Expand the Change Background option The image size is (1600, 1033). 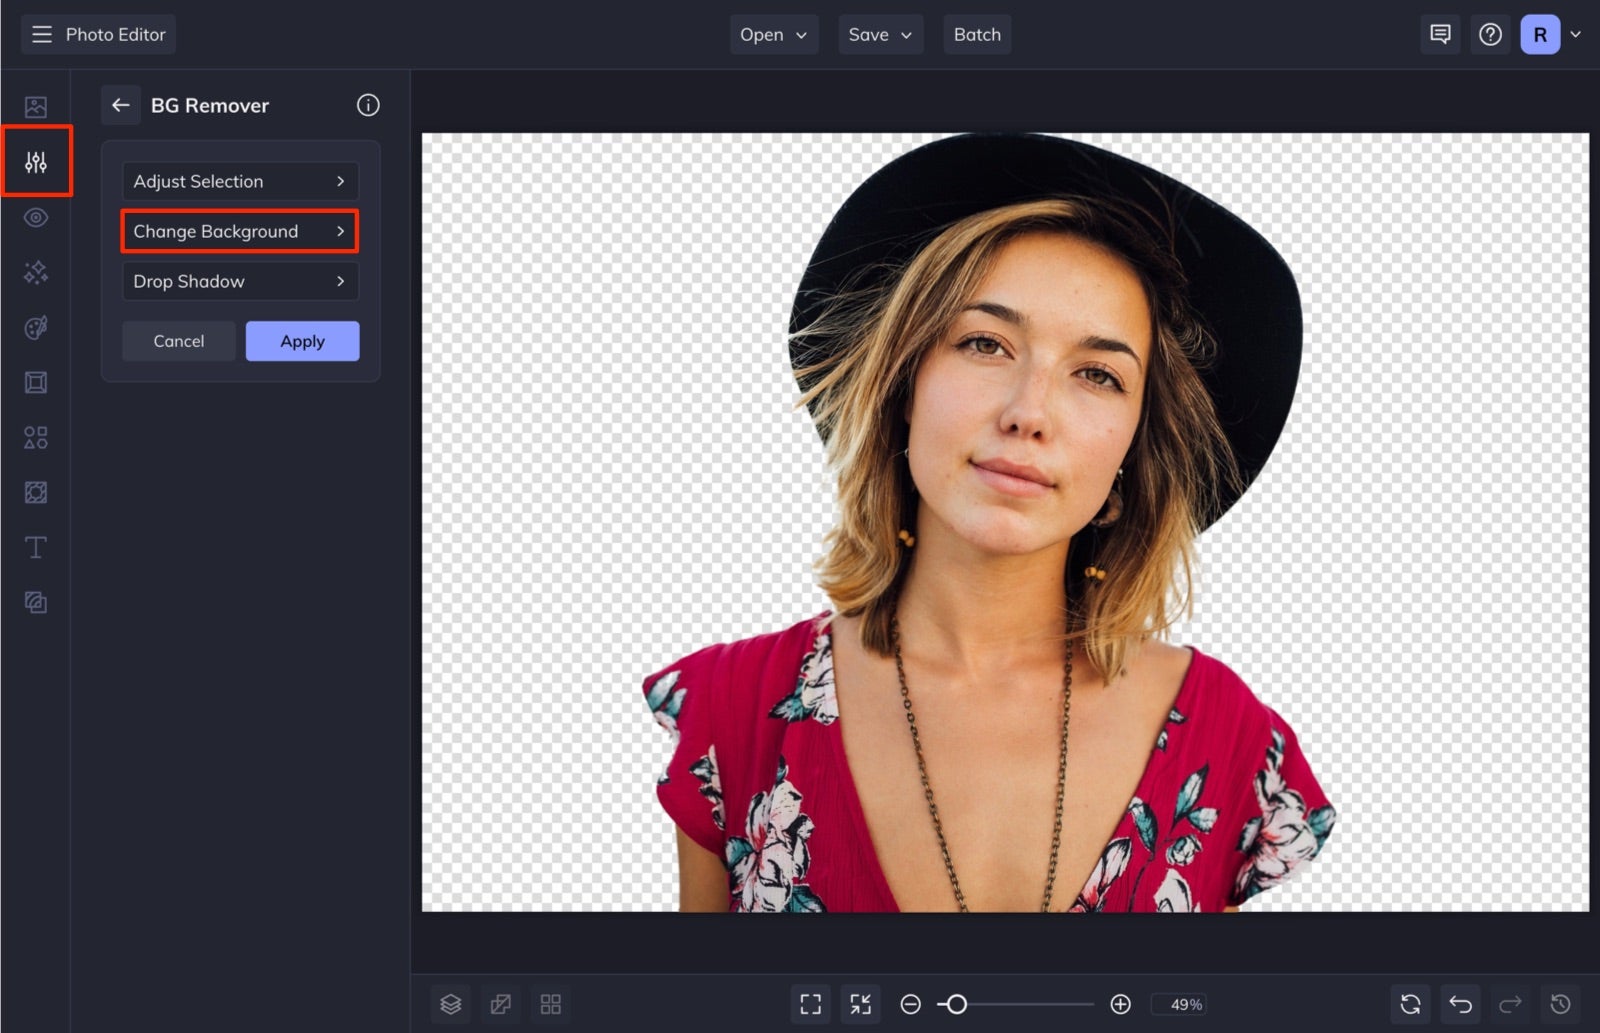click(x=240, y=231)
